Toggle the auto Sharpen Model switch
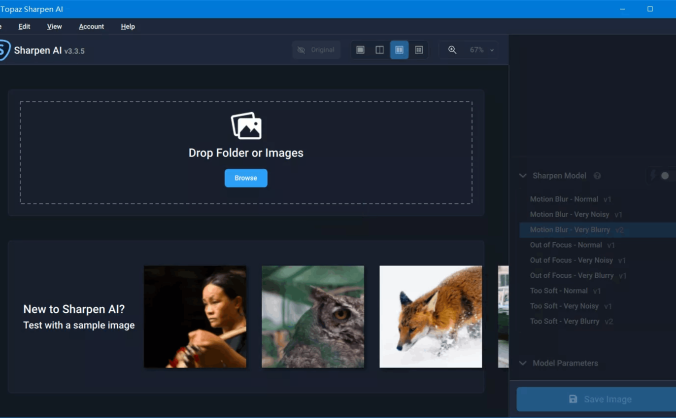This screenshot has width=676, height=418. point(664,176)
